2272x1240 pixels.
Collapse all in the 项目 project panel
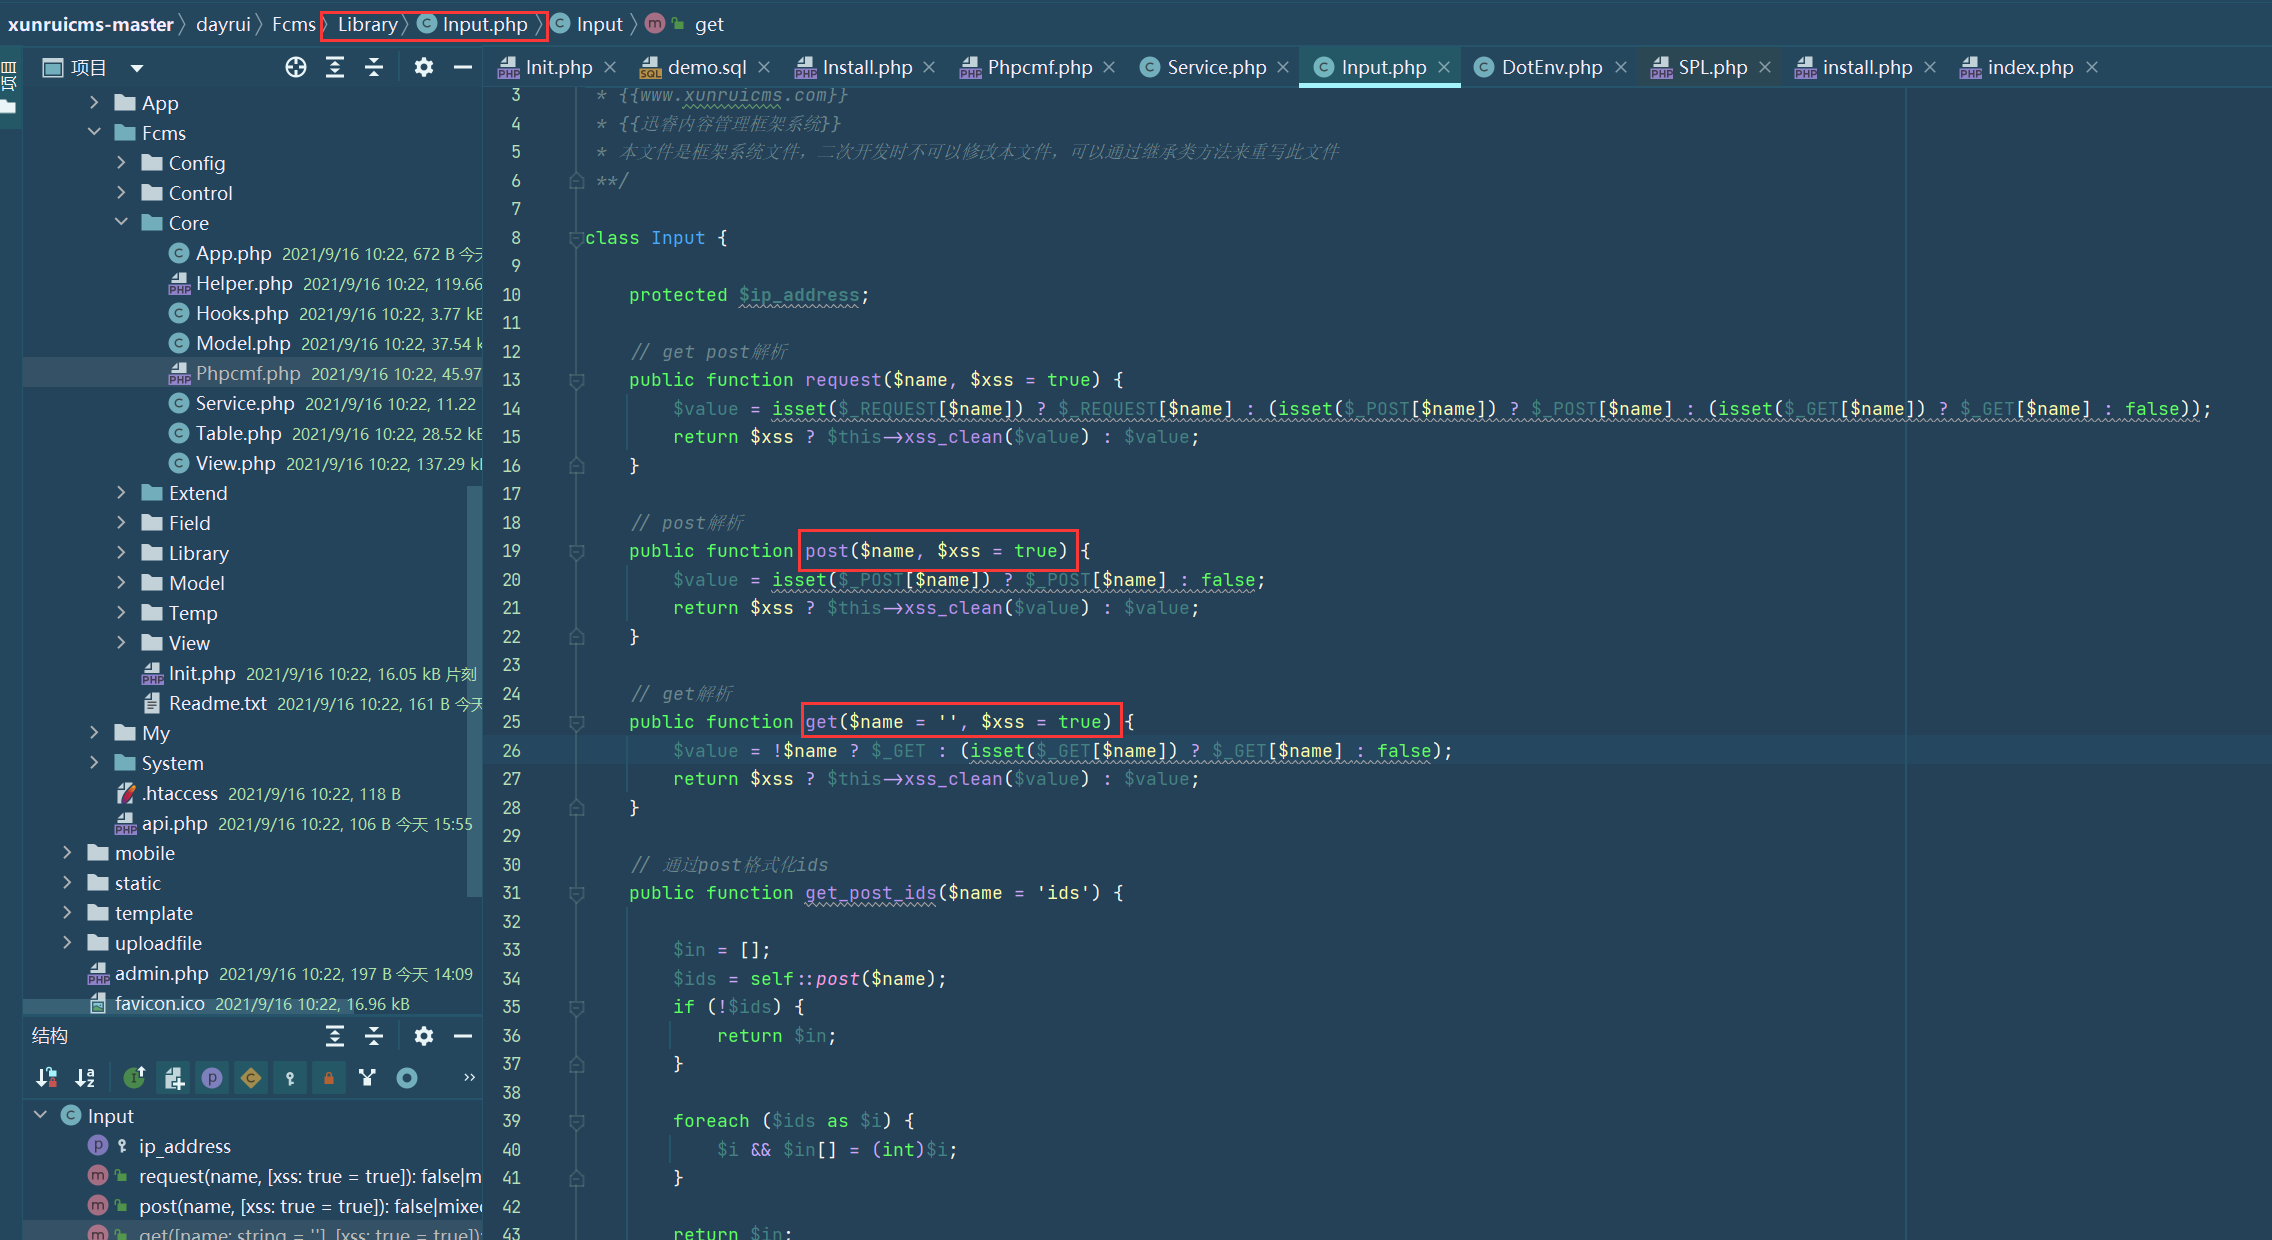374,67
